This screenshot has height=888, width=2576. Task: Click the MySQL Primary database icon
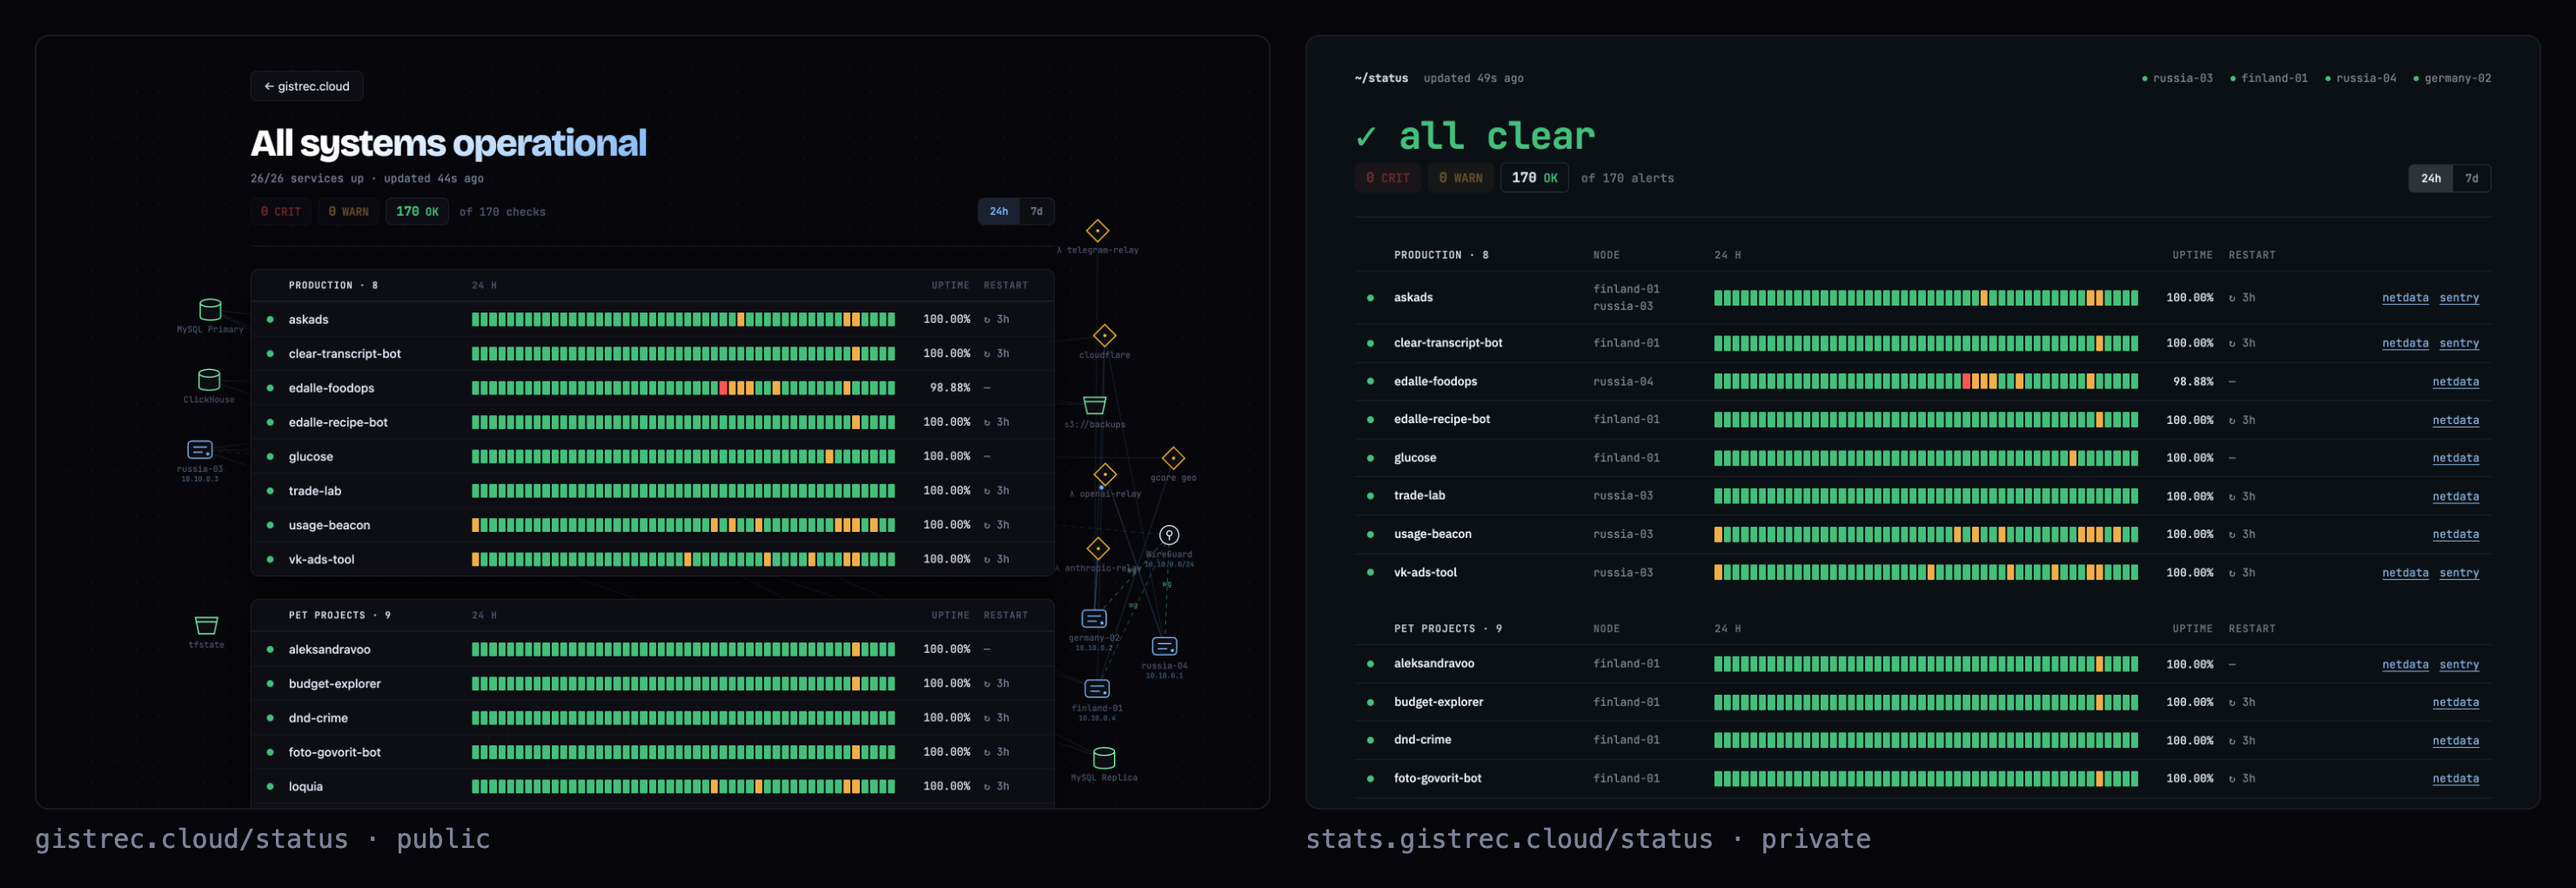tap(210, 309)
